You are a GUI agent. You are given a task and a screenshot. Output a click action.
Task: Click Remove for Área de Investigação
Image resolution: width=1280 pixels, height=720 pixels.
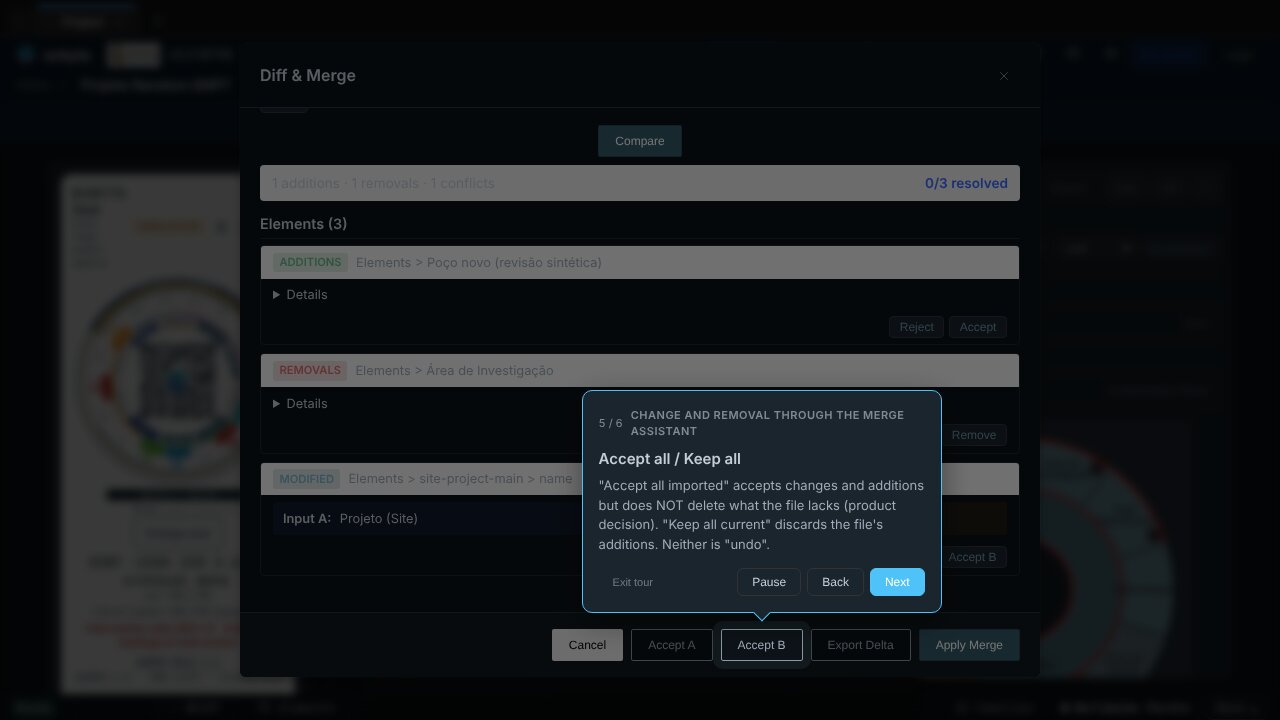click(974, 435)
